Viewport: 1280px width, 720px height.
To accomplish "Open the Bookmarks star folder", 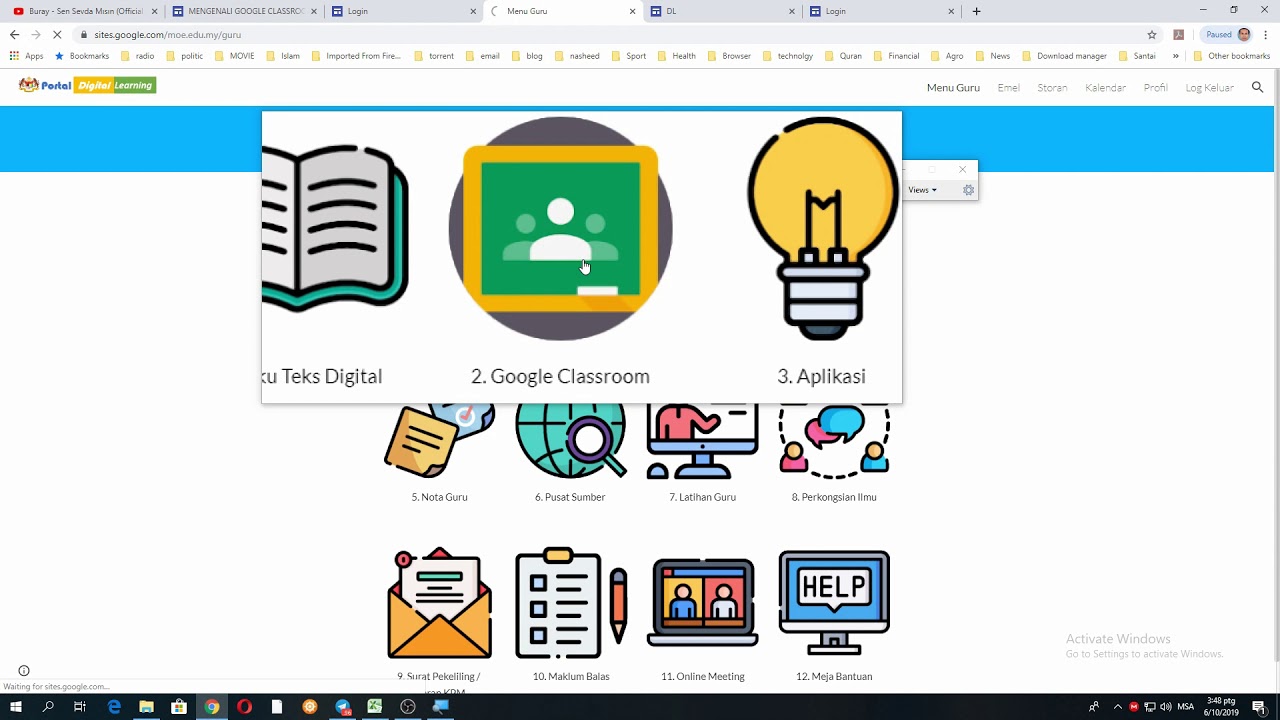I will (x=82, y=56).
